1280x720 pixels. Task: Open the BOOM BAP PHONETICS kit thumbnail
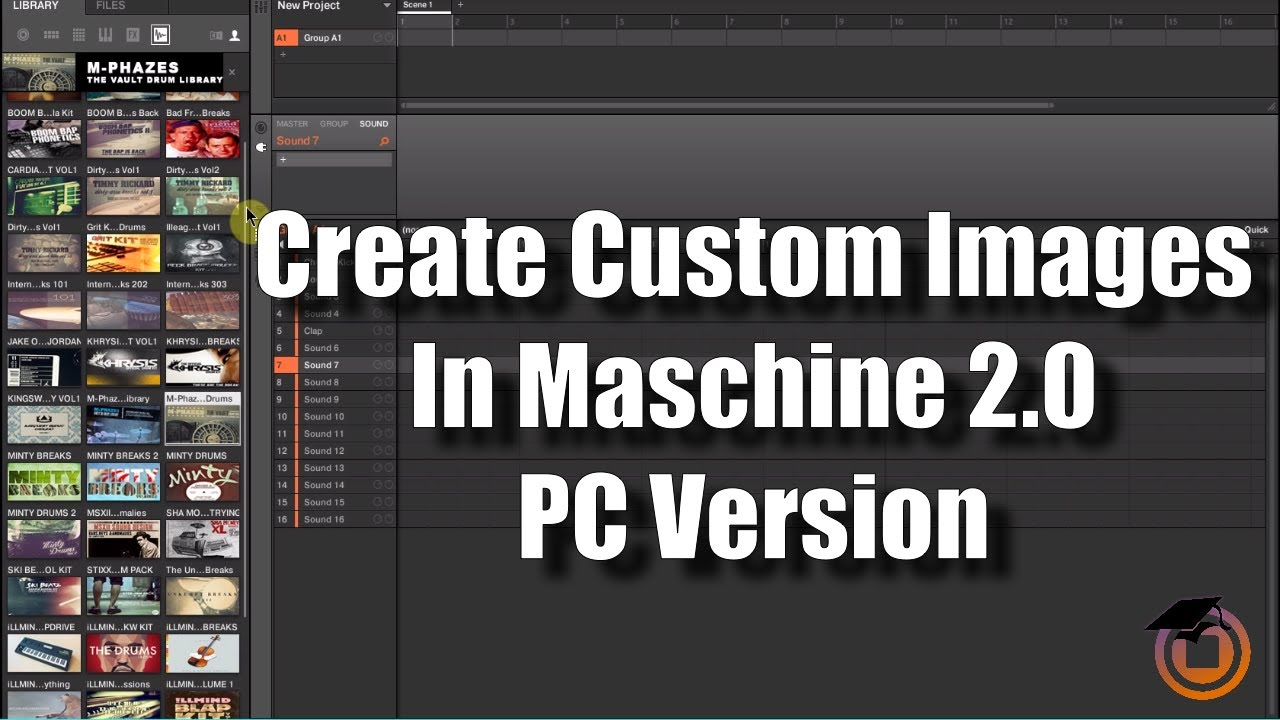pyautogui.click(x=43, y=139)
